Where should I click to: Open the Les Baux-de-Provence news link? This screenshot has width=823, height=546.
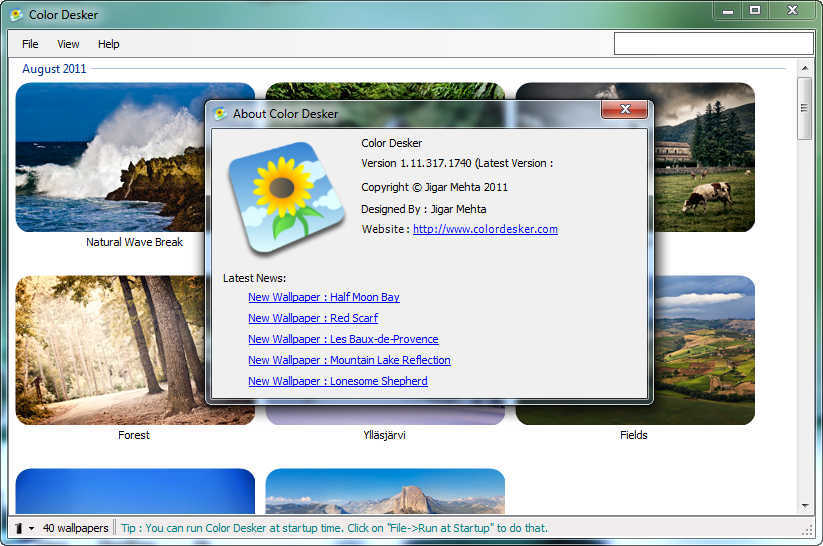pyautogui.click(x=343, y=339)
